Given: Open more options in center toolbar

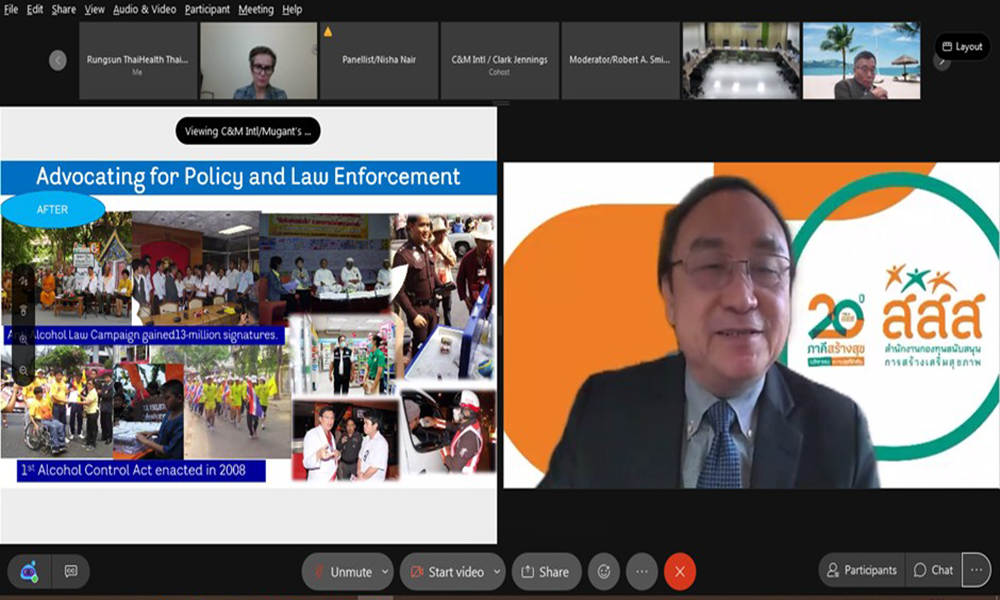Looking at the screenshot, I should point(642,572).
